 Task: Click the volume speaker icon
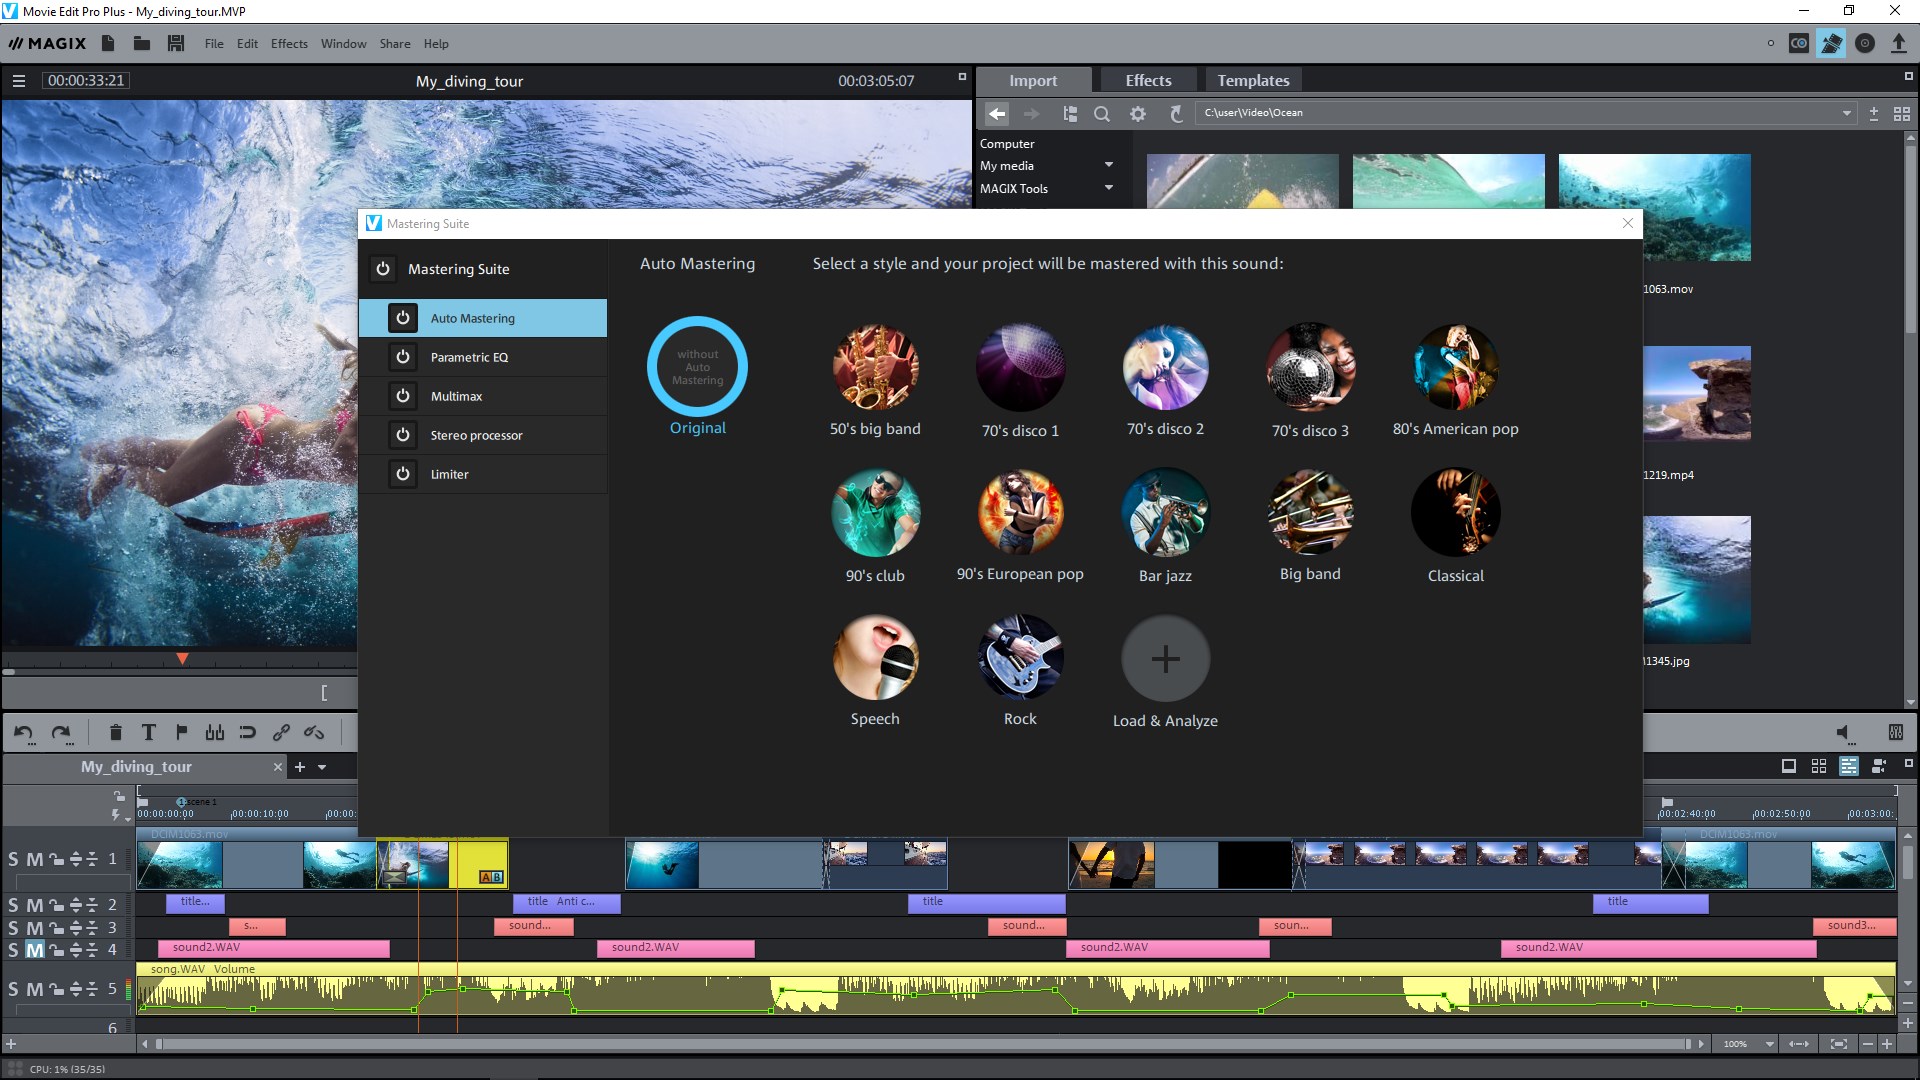tap(1844, 733)
